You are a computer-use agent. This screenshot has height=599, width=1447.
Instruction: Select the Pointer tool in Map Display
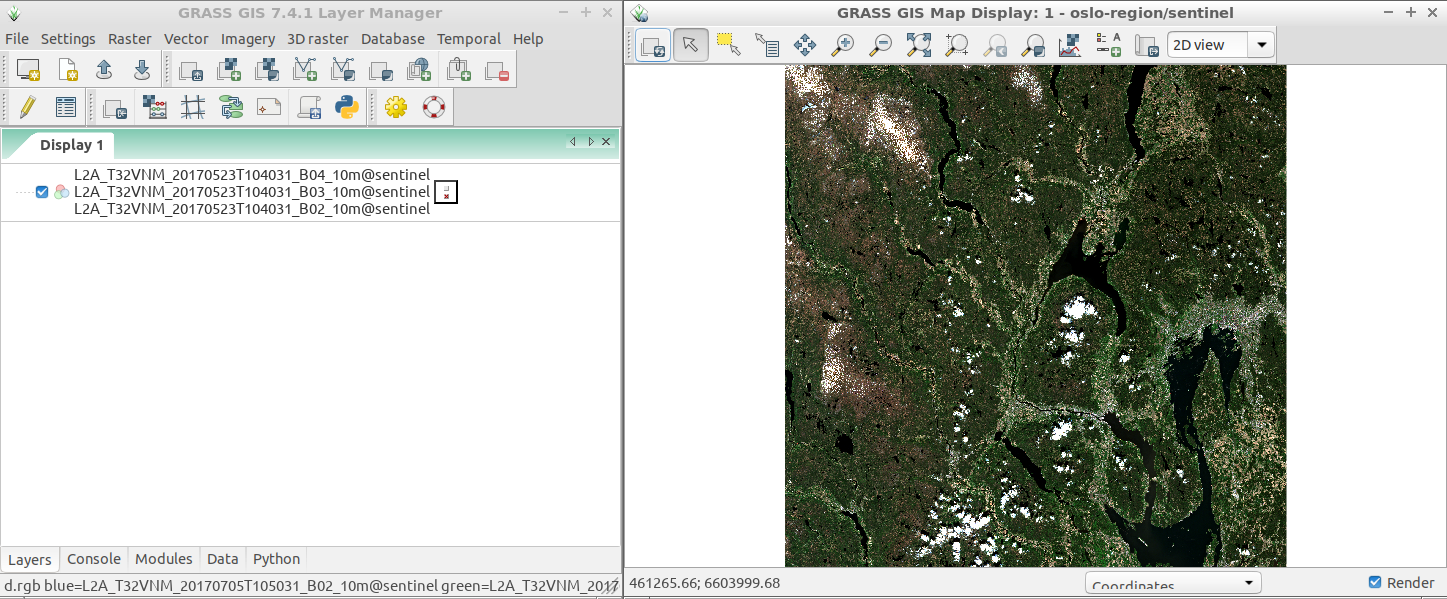tap(691, 45)
